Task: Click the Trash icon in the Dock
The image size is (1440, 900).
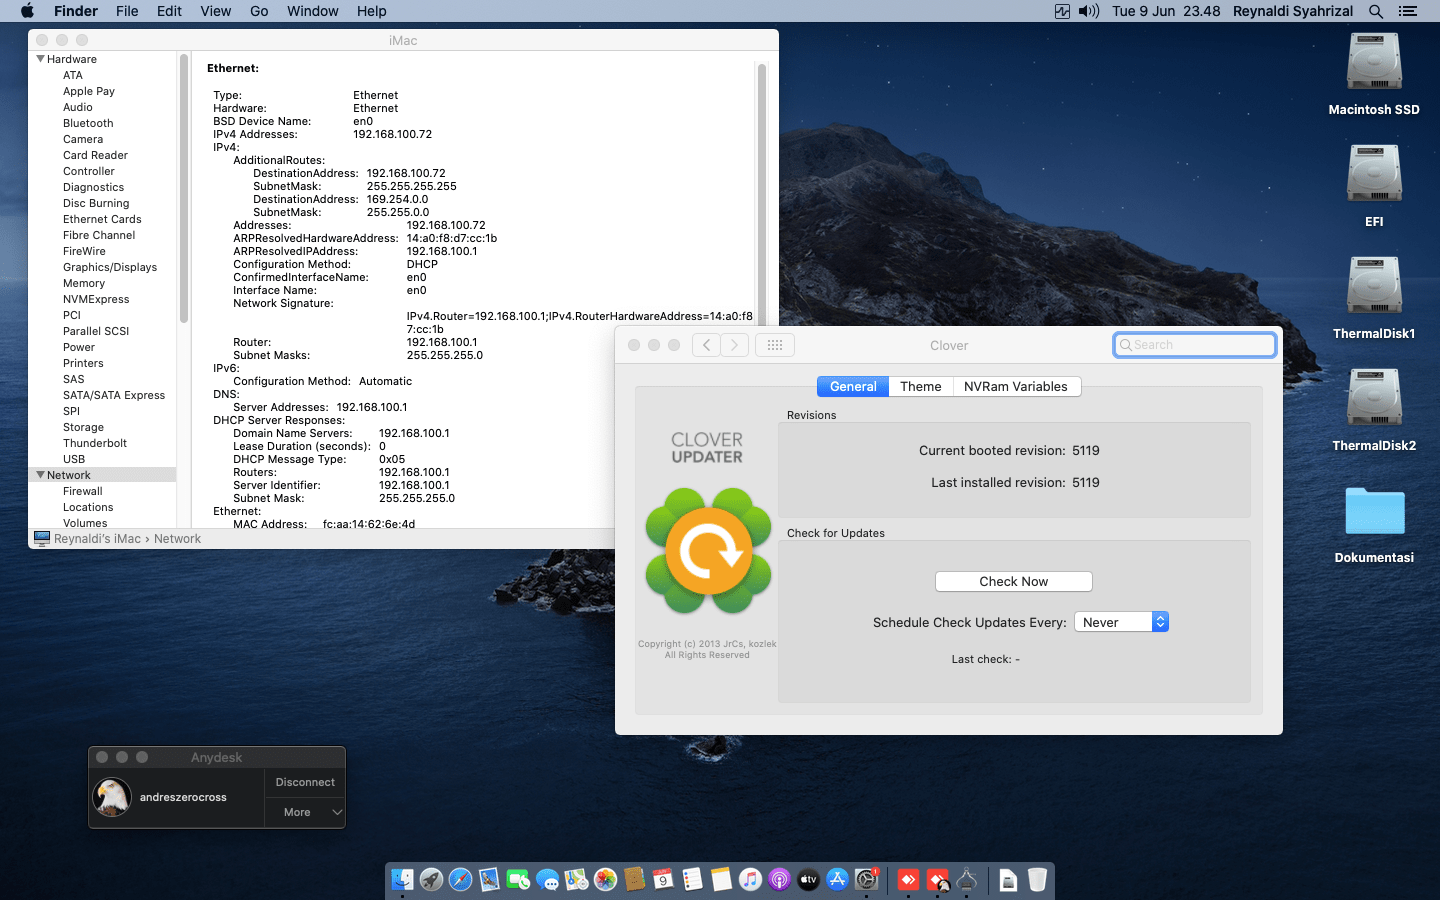Action: (x=1037, y=880)
